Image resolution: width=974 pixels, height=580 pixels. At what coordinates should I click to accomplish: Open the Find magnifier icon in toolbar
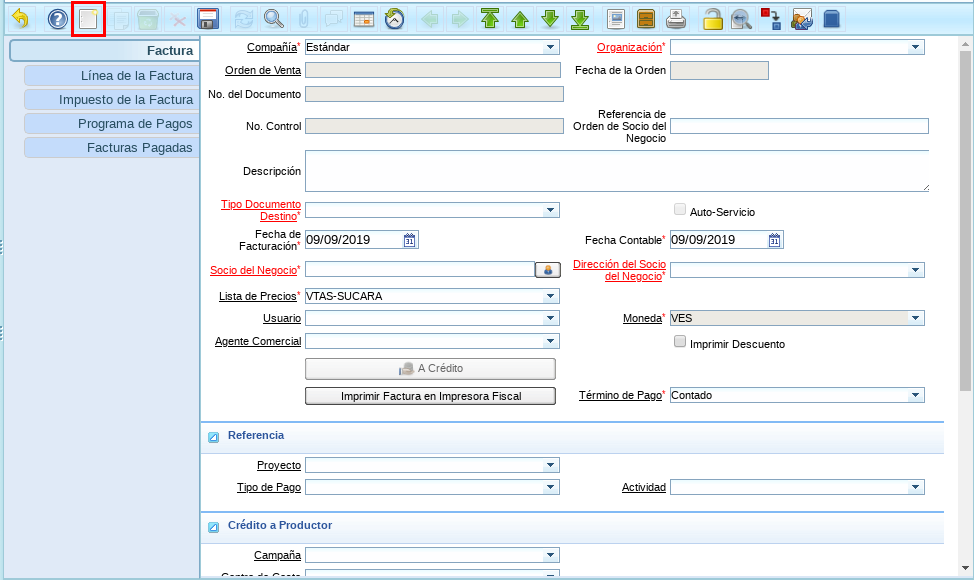(273, 19)
